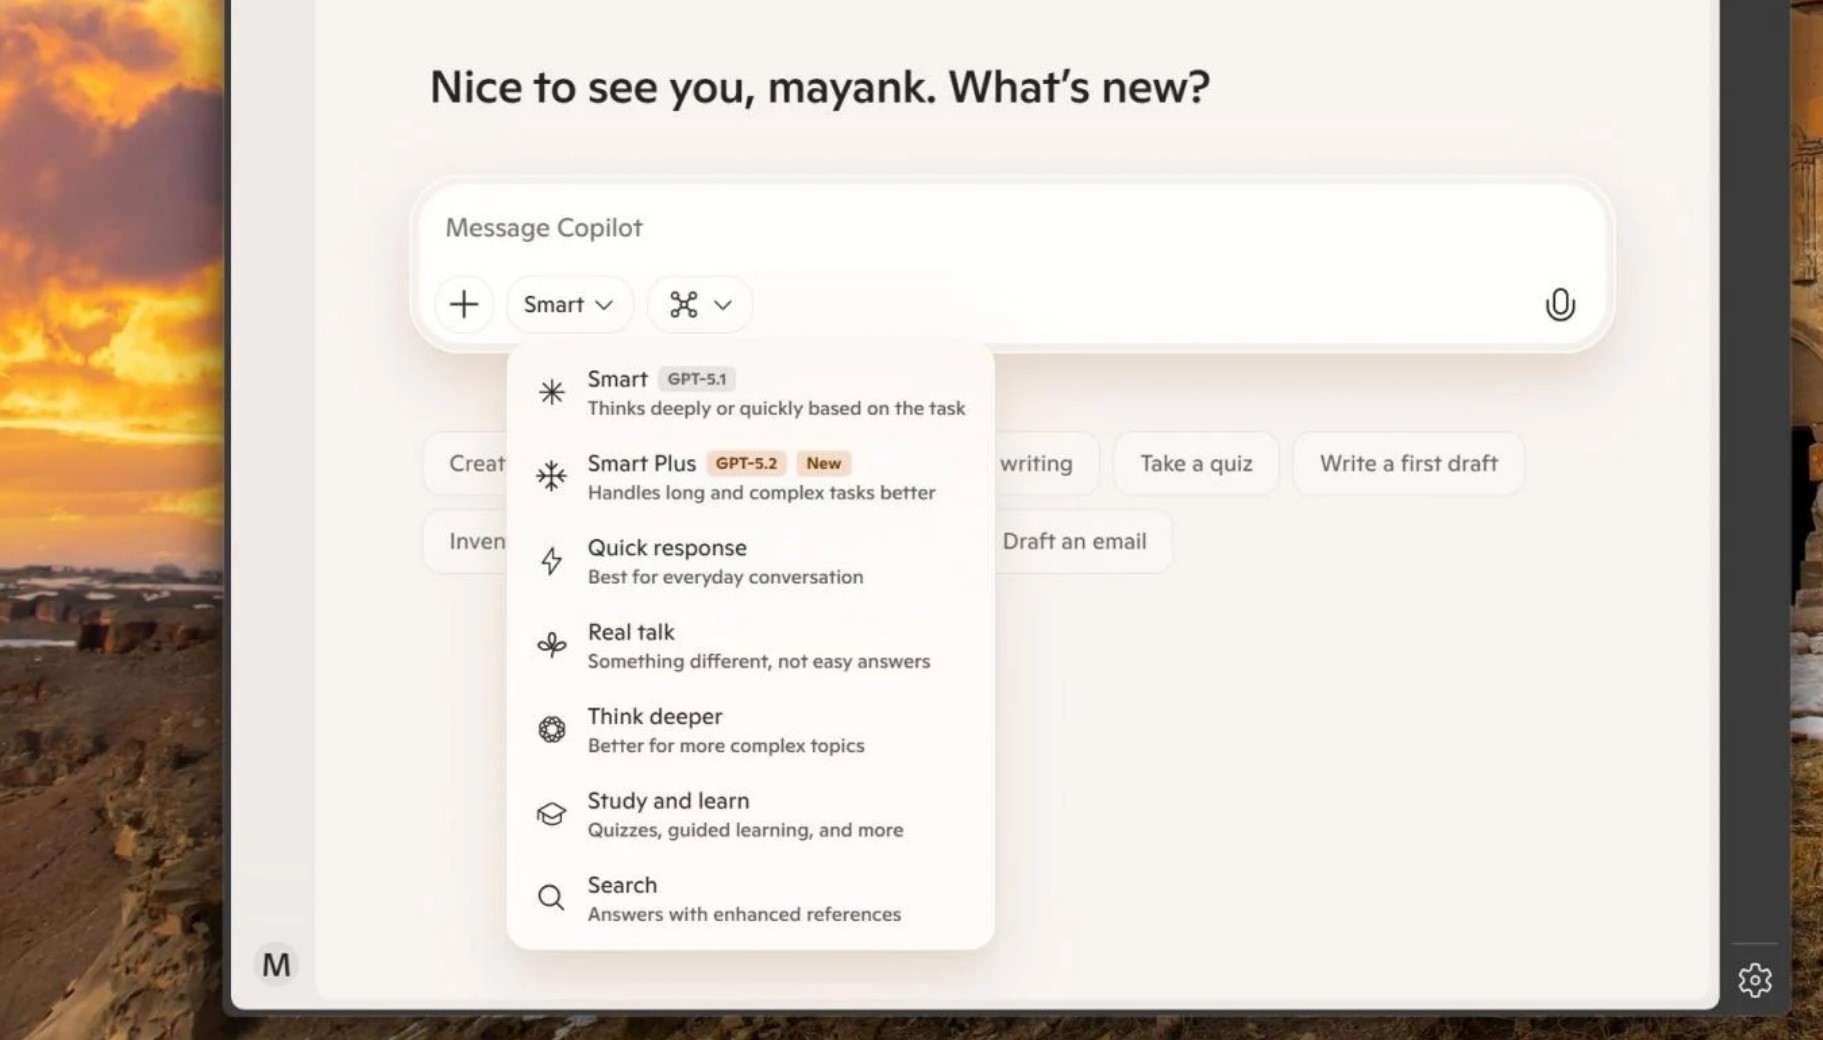Click the microphone voice input icon
1823x1040 pixels.
tap(1559, 304)
